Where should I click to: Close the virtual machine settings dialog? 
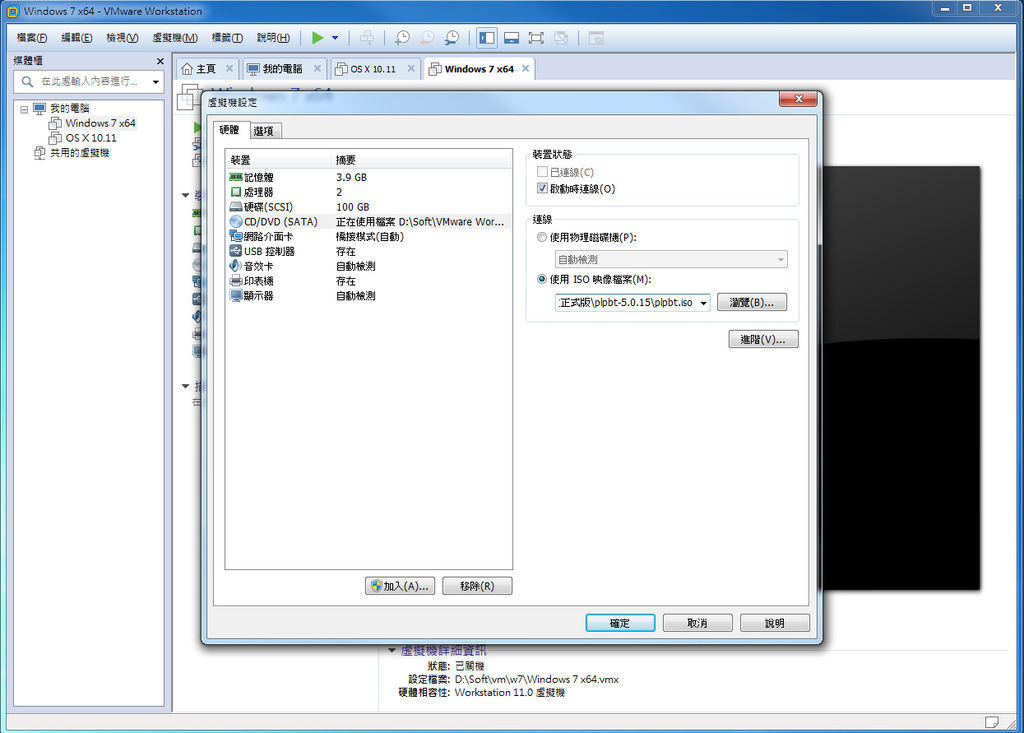click(798, 99)
